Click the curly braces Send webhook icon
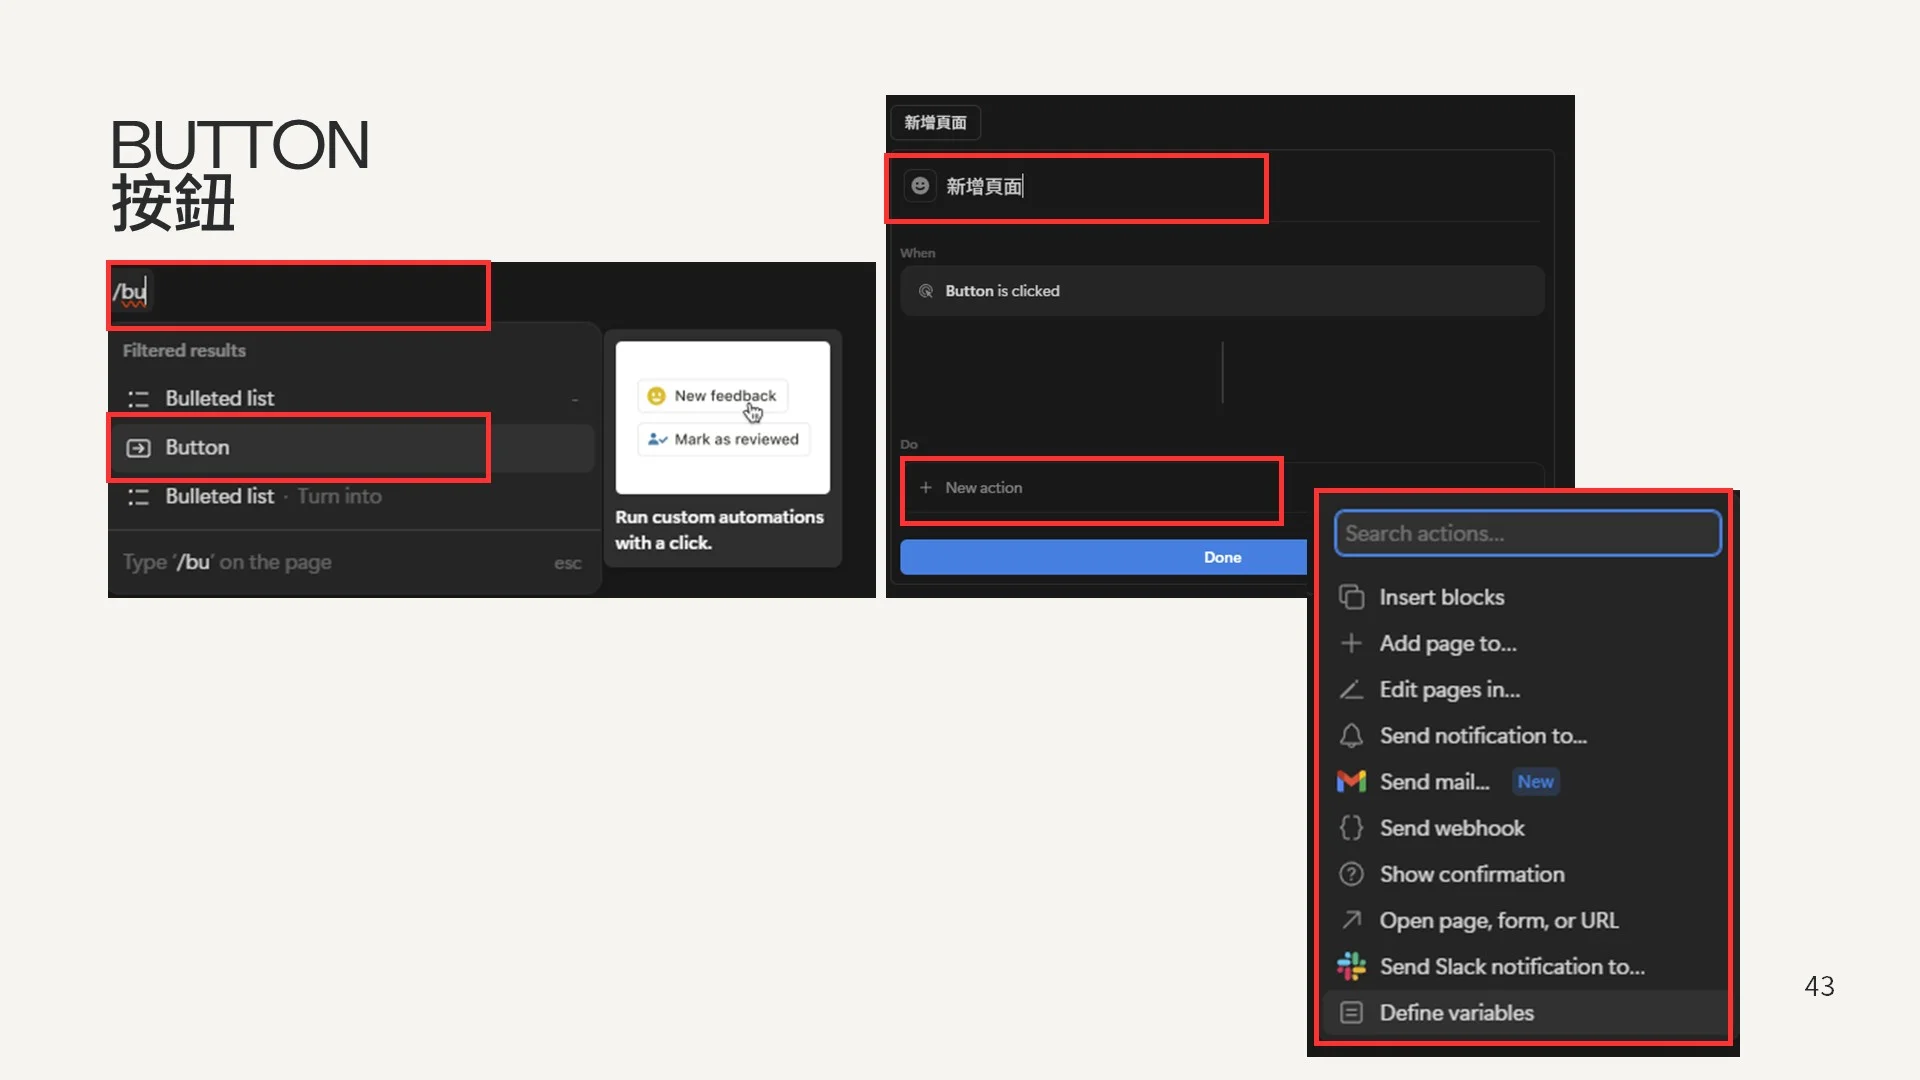The image size is (1920, 1080). [1351, 828]
